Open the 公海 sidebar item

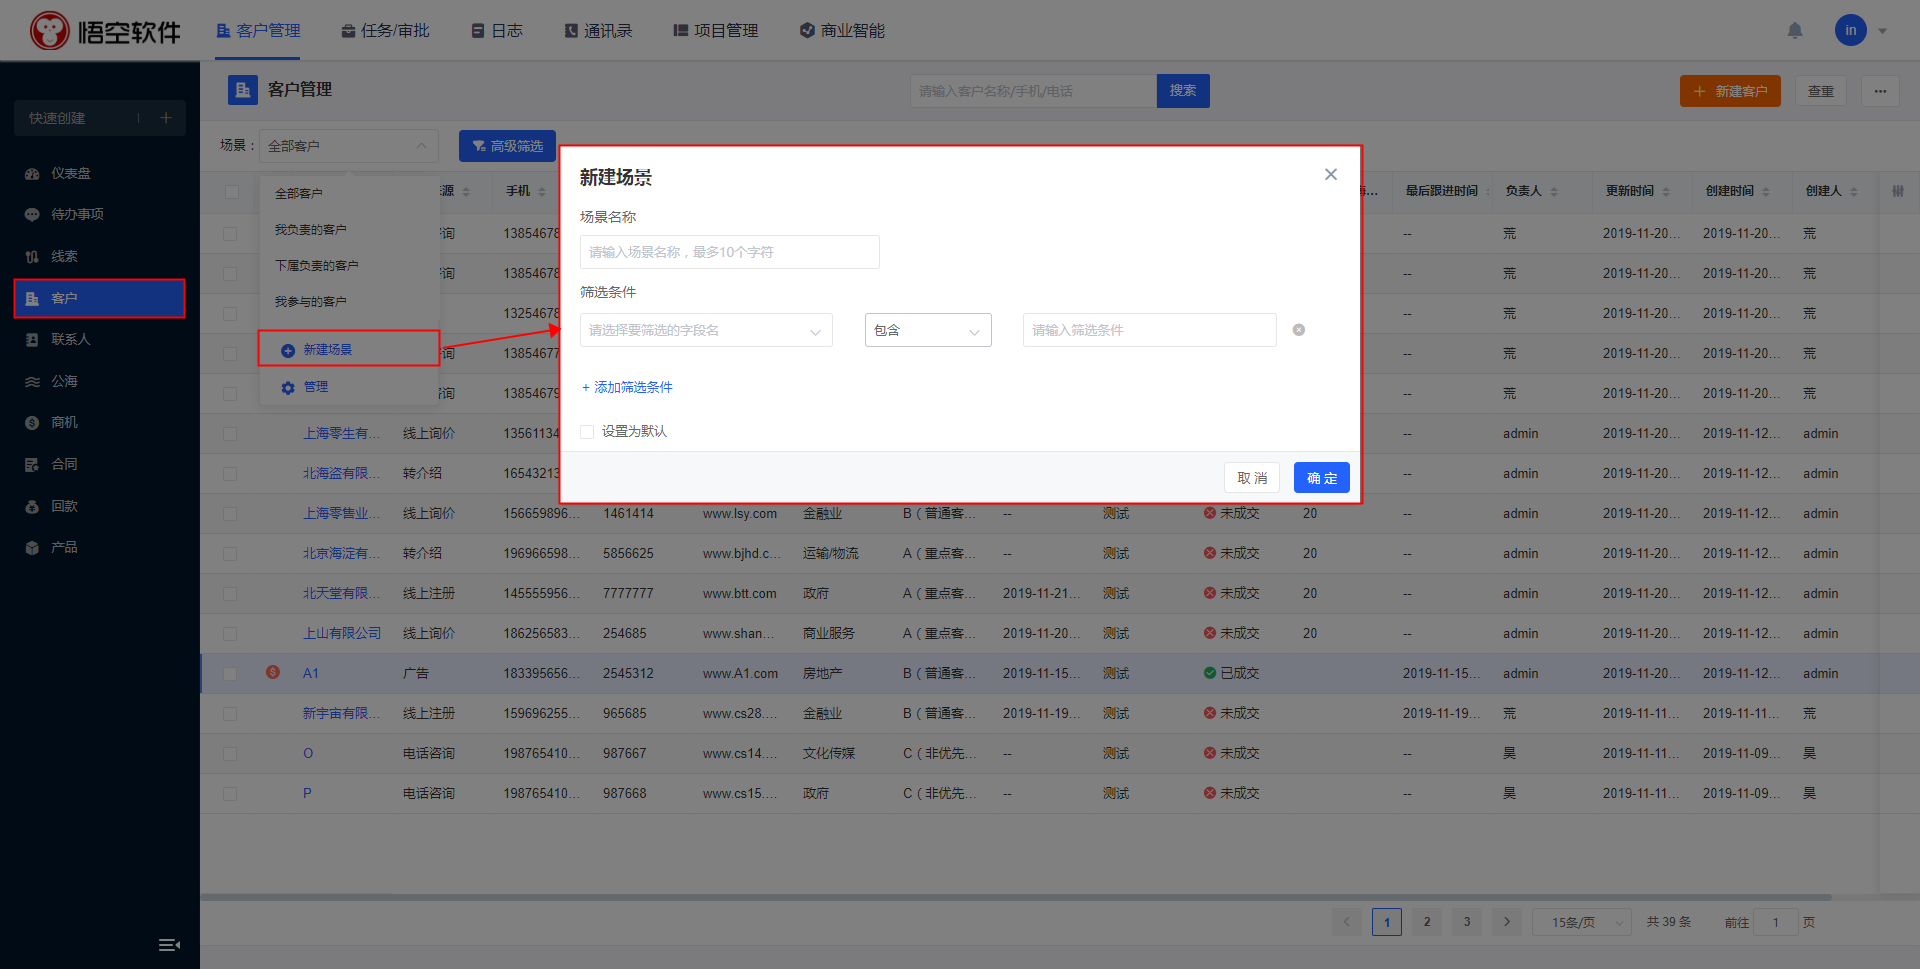tap(64, 381)
